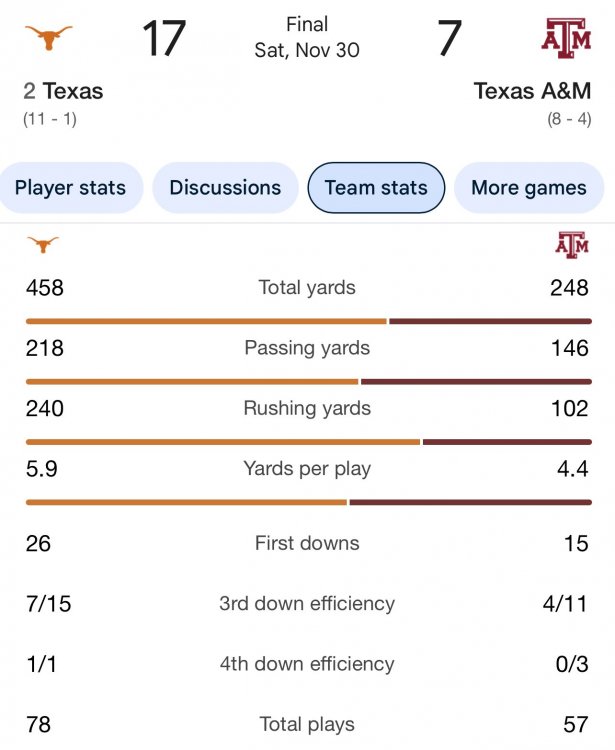The image size is (615, 750).
Task: Click the small Texas A&M logo above stats
Action: 572,244
